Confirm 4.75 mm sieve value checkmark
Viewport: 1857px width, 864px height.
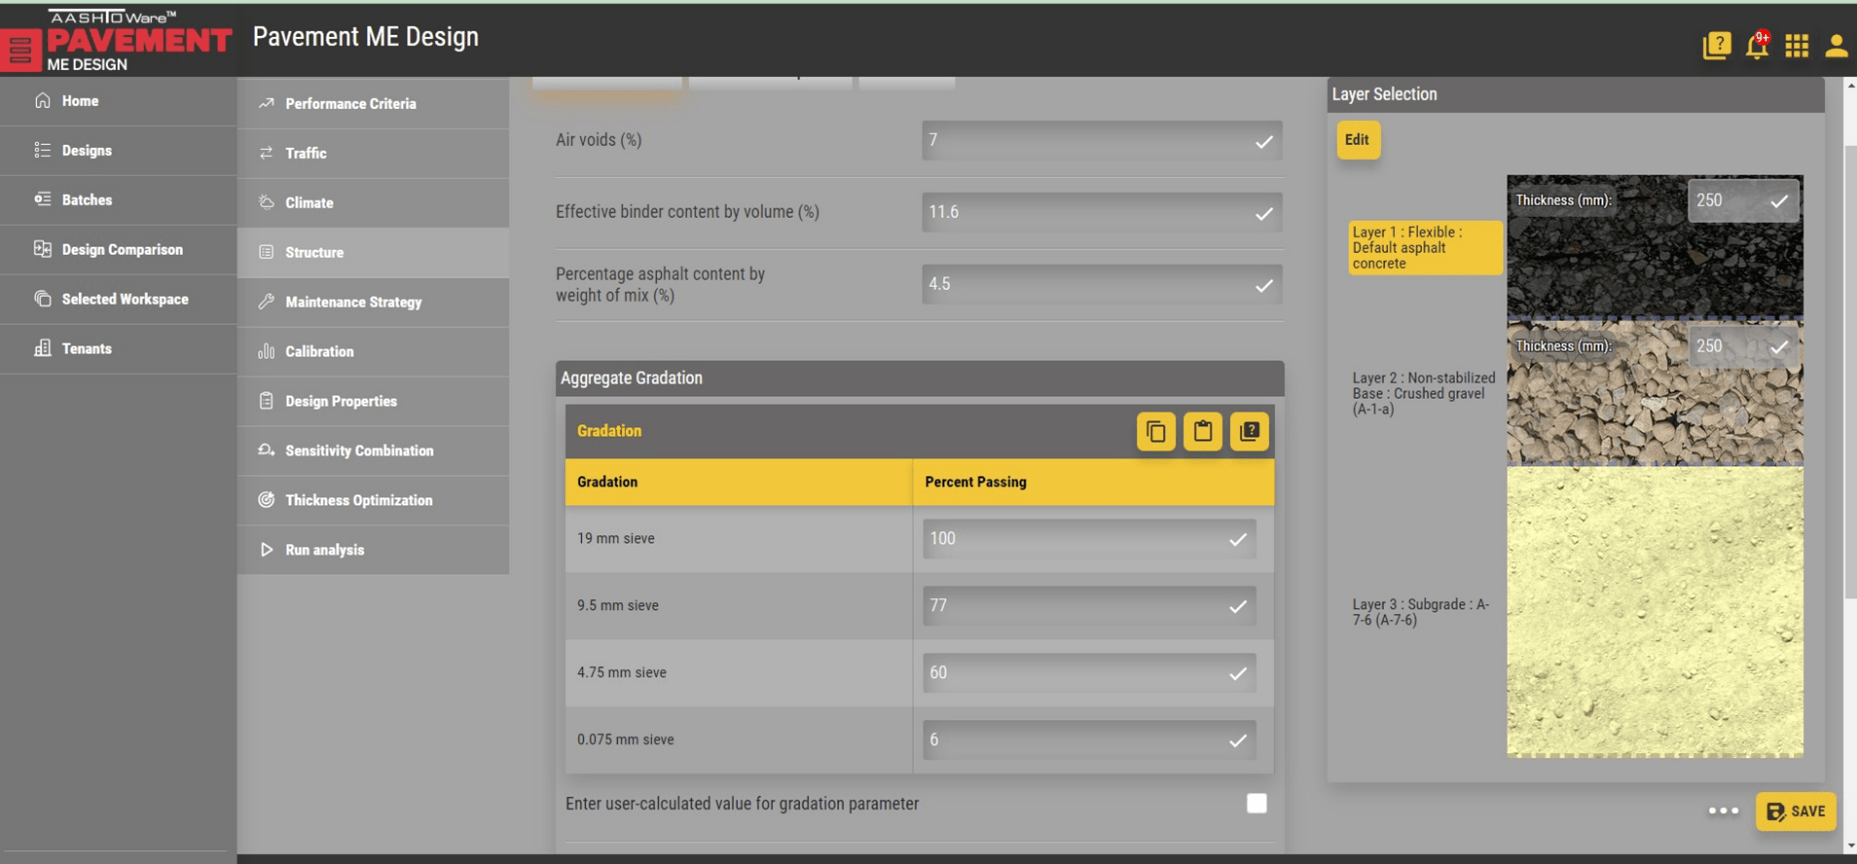point(1238,673)
